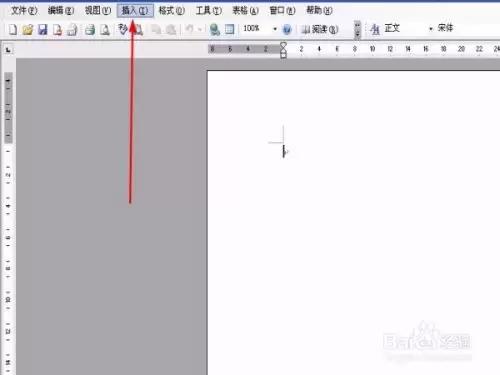Image resolution: width=500 pixels, height=375 pixels.
Task: Open the 格式 menu
Action: click(x=171, y=11)
